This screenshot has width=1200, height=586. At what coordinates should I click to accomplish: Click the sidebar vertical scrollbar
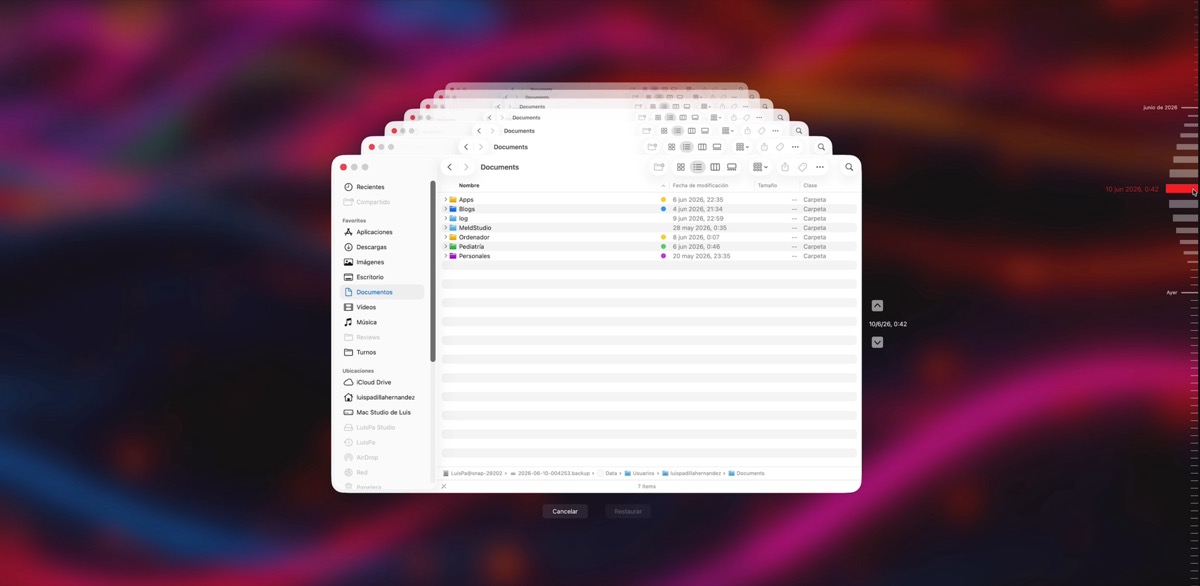click(x=433, y=271)
